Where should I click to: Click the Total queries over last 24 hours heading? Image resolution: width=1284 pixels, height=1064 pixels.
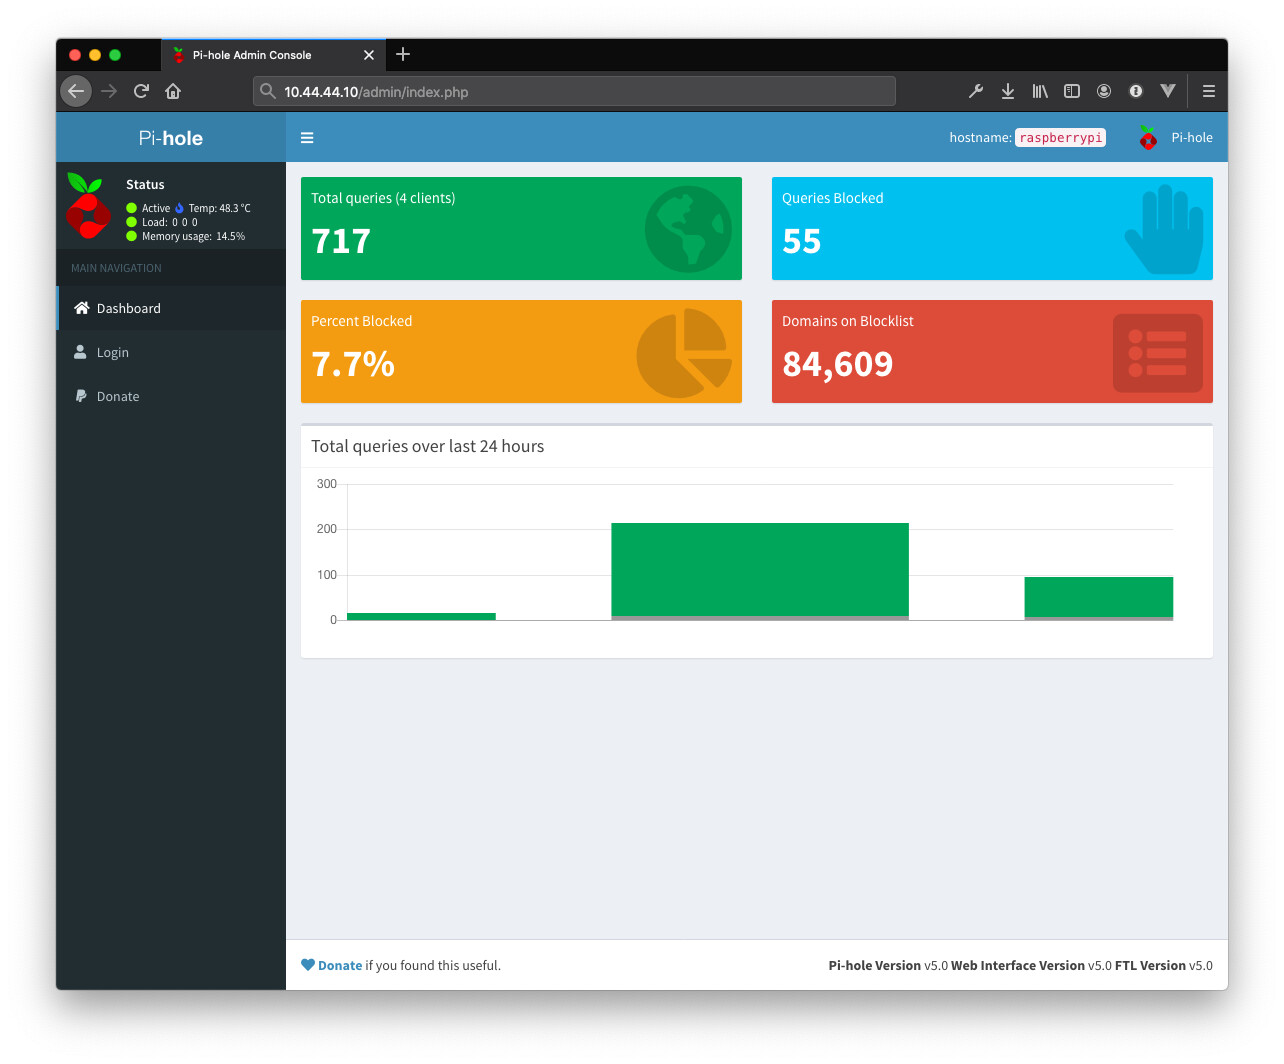tap(428, 446)
